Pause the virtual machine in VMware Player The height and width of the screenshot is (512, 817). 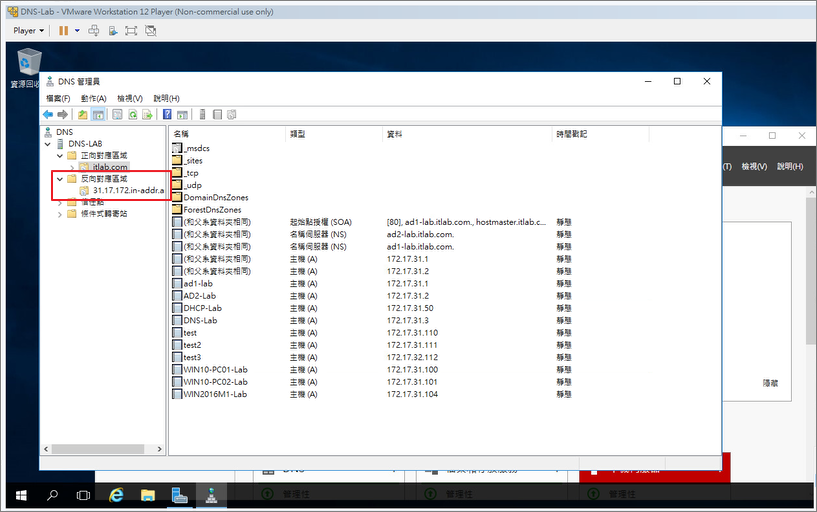[x=64, y=31]
